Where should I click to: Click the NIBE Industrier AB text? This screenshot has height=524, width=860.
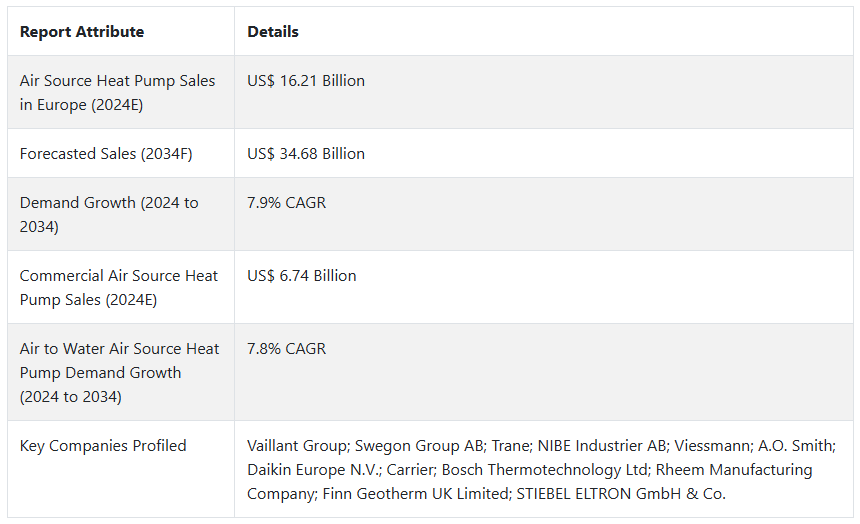602,446
